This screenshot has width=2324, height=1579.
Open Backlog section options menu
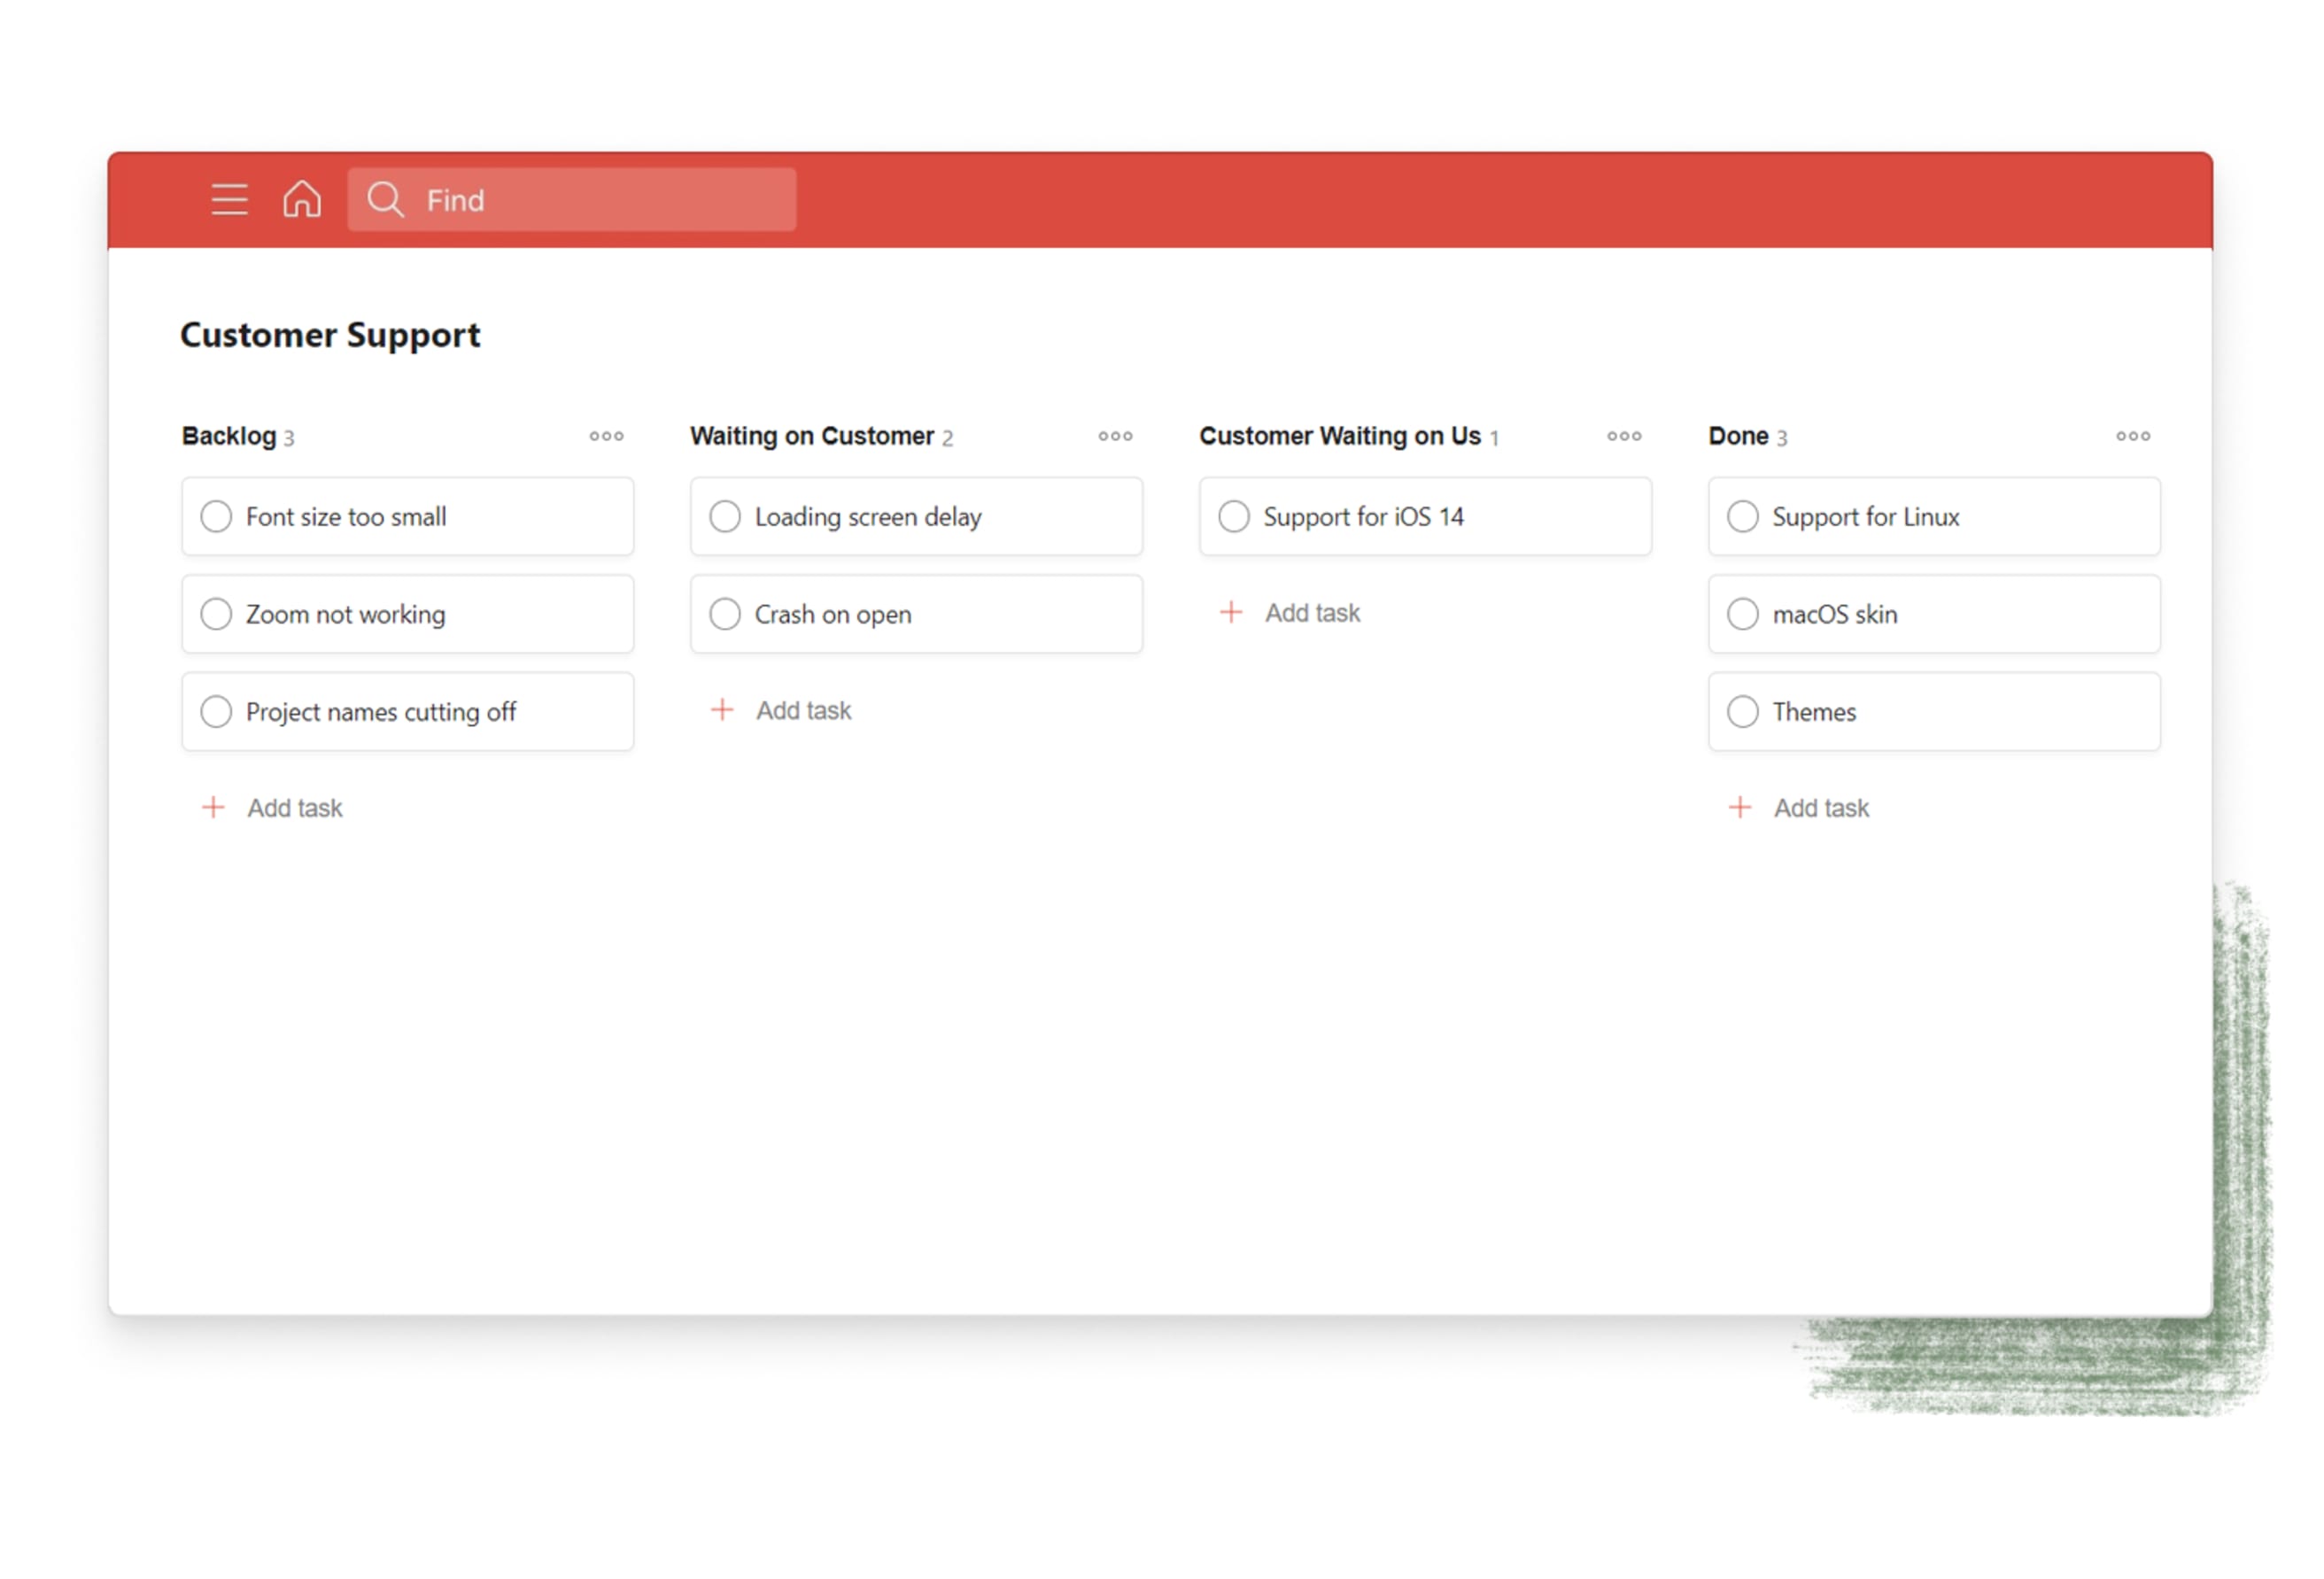pyautogui.click(x=606, y=436)
